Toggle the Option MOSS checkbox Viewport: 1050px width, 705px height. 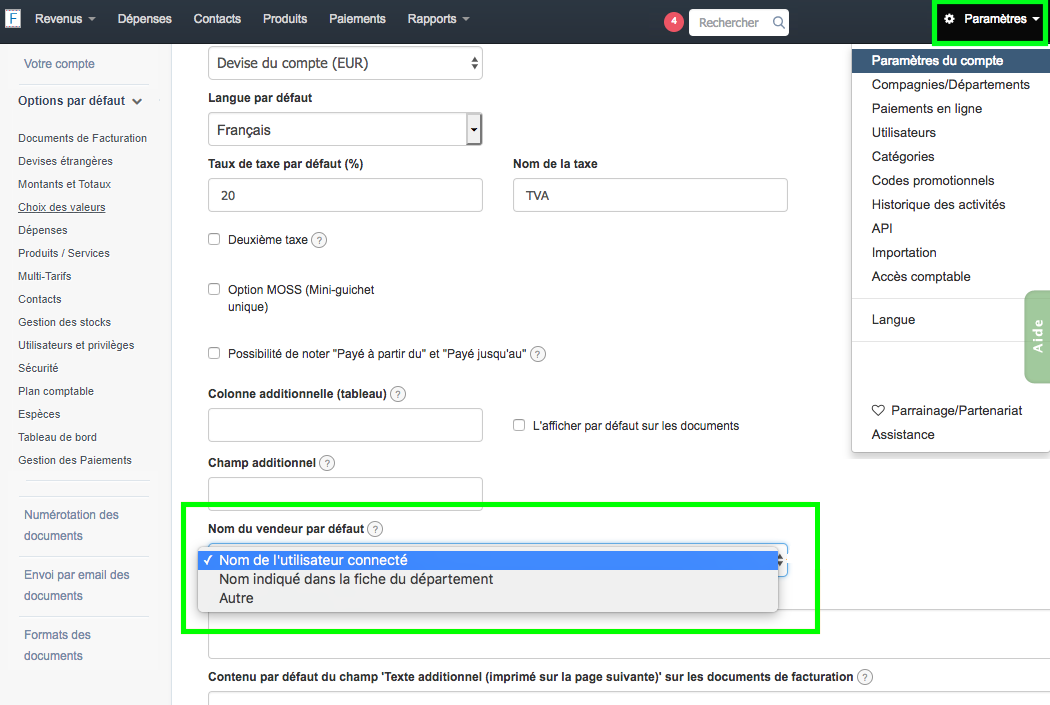(x=214, y=289)
